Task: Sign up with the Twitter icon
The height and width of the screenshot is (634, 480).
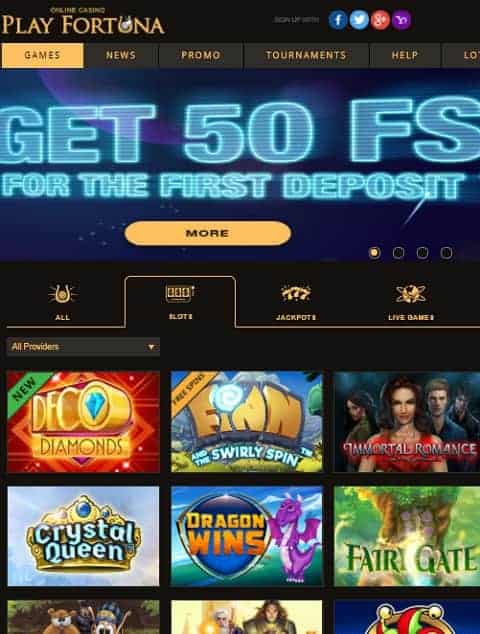Action: click(359, 20)
